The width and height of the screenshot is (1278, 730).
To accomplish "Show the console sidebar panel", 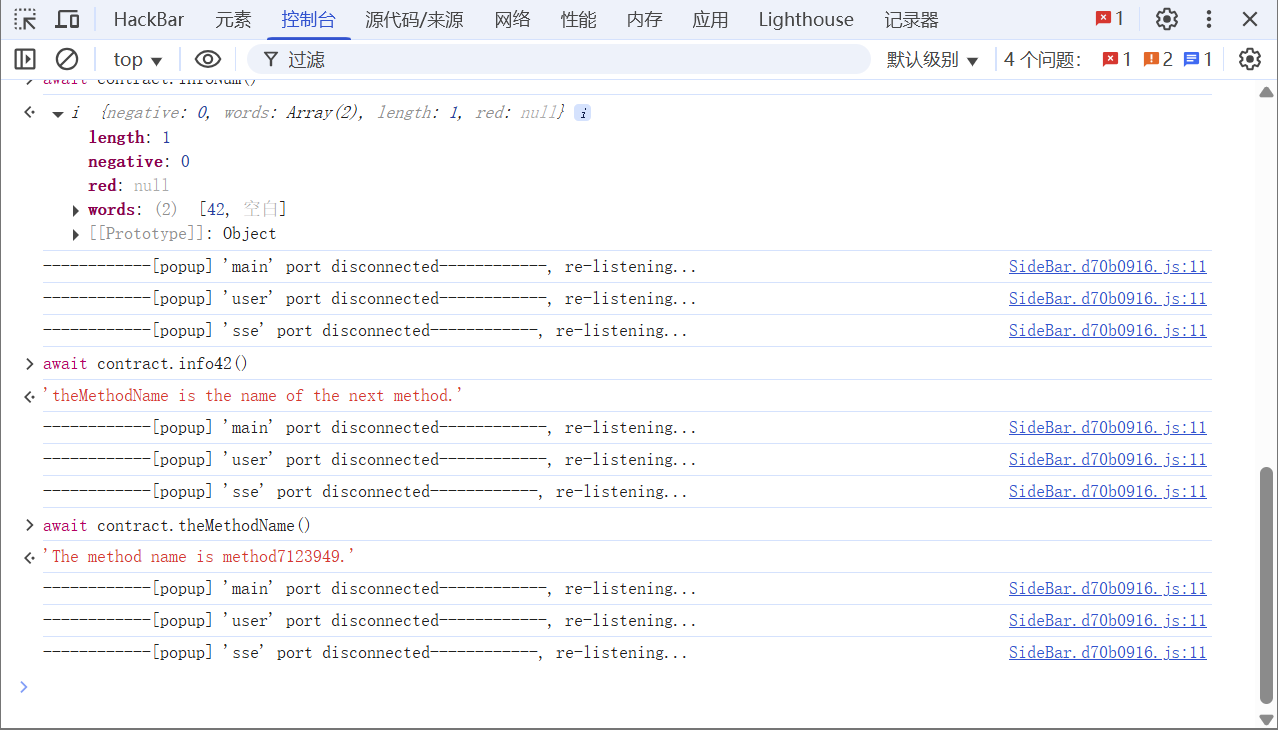I will pos(25,60).
